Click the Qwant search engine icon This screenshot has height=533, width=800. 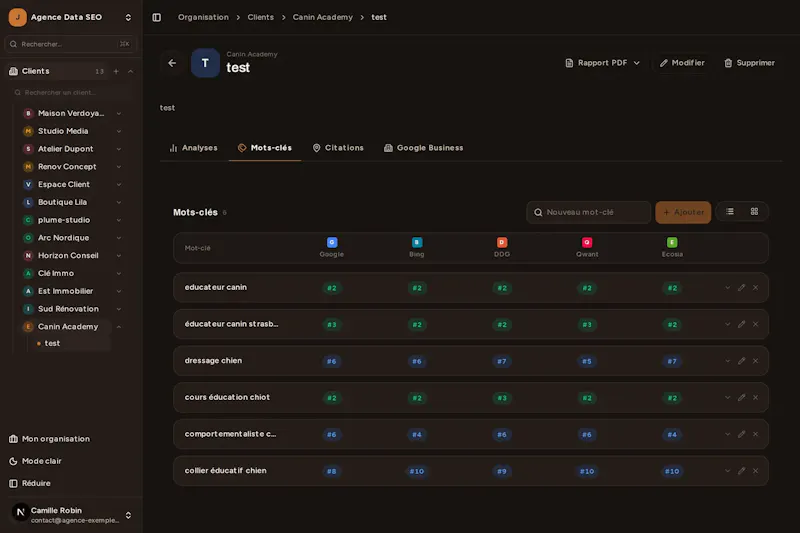pyautogui.click(x=587, y=242)
